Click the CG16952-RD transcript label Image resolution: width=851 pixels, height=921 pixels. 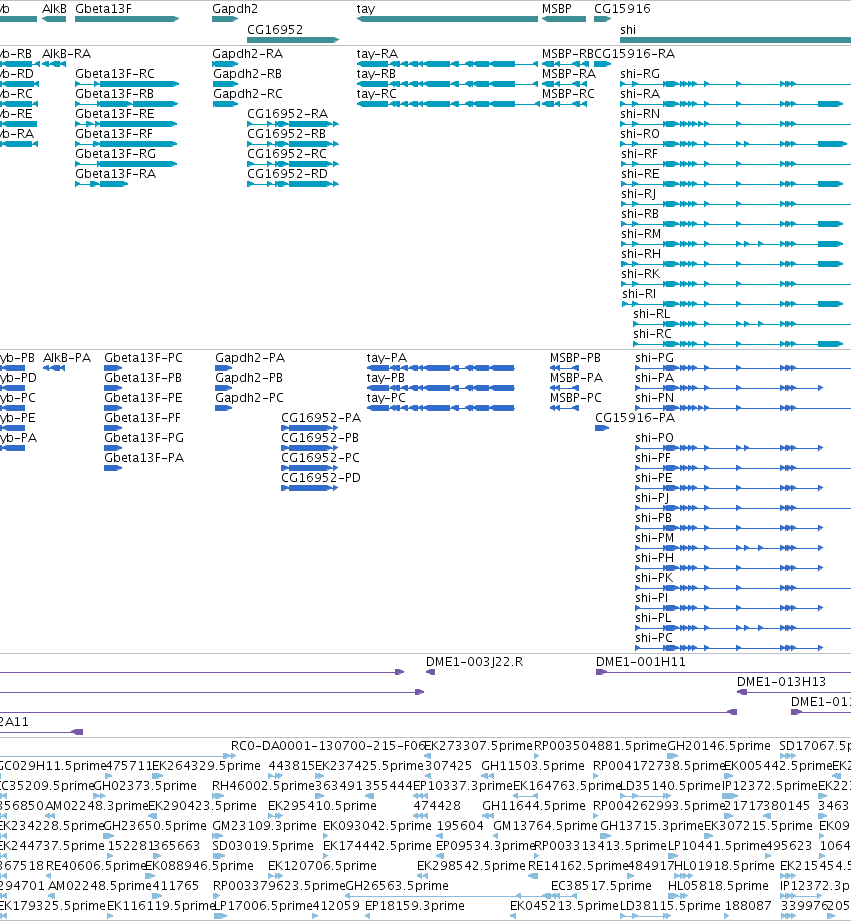click(287, 174)
